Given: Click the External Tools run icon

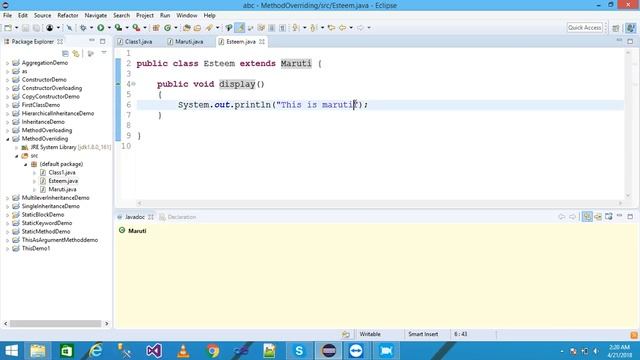Looking at the screenshot, I should tap(136, 28).
